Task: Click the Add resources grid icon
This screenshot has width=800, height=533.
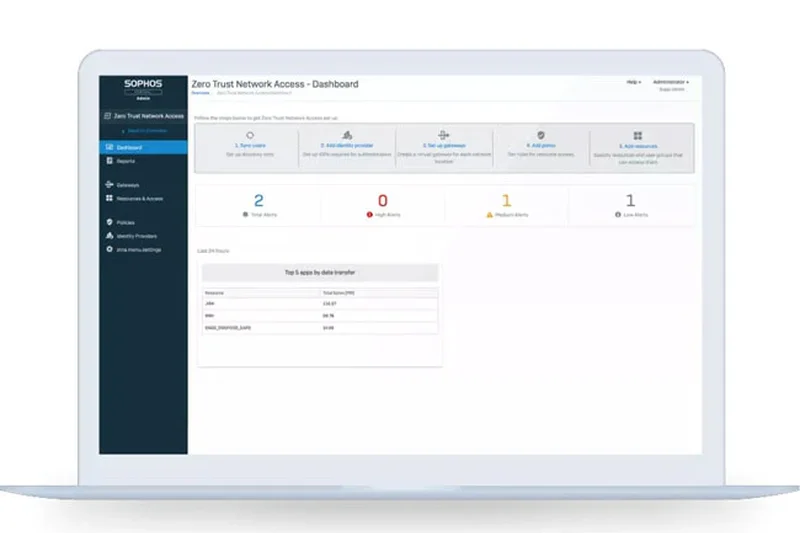Action: coord(638,135)
